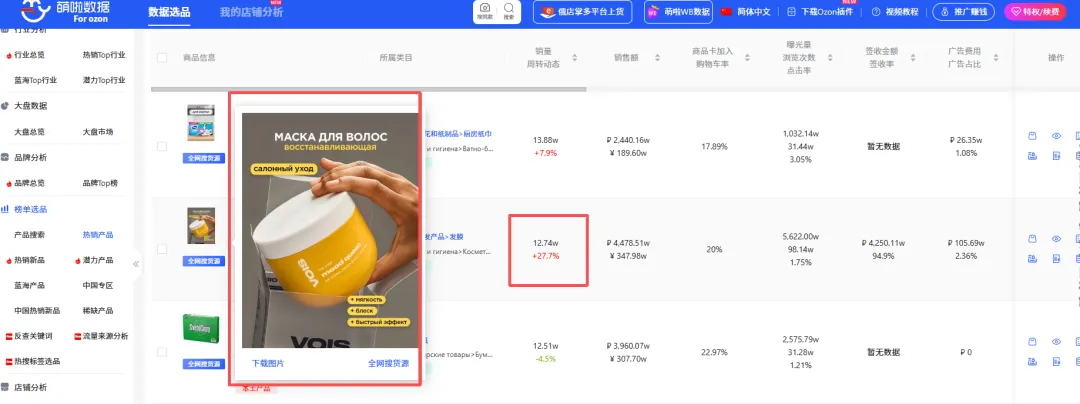Open 大盘市场 sidebar item

coord(97,131)
